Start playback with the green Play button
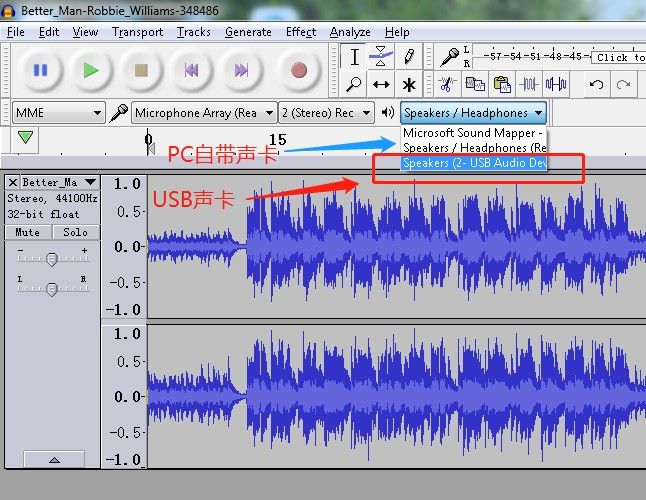646x500 pixels. [91, 70]
